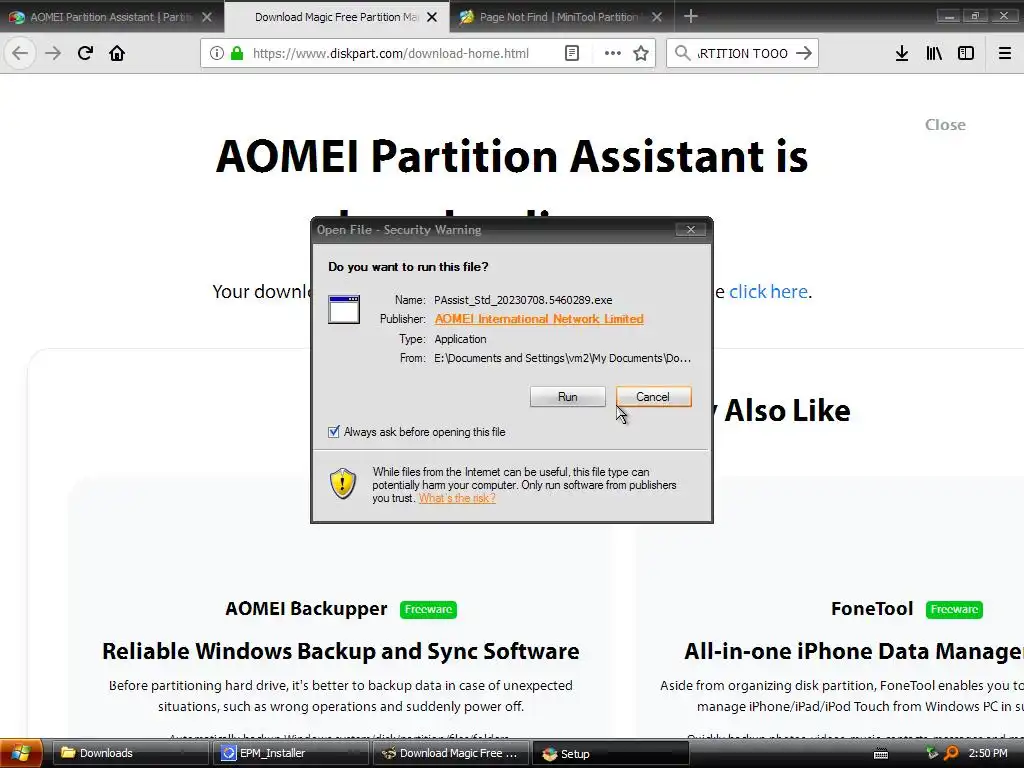Click the green padlock security icon
The image size is (1024, 768).
(237, 53)
